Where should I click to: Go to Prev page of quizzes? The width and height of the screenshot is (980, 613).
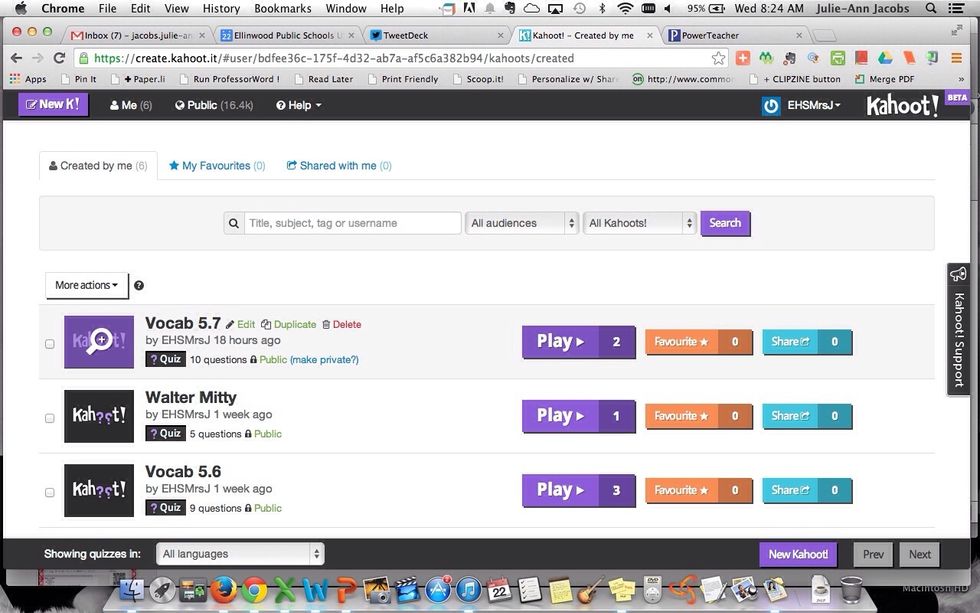coord(873,554)
